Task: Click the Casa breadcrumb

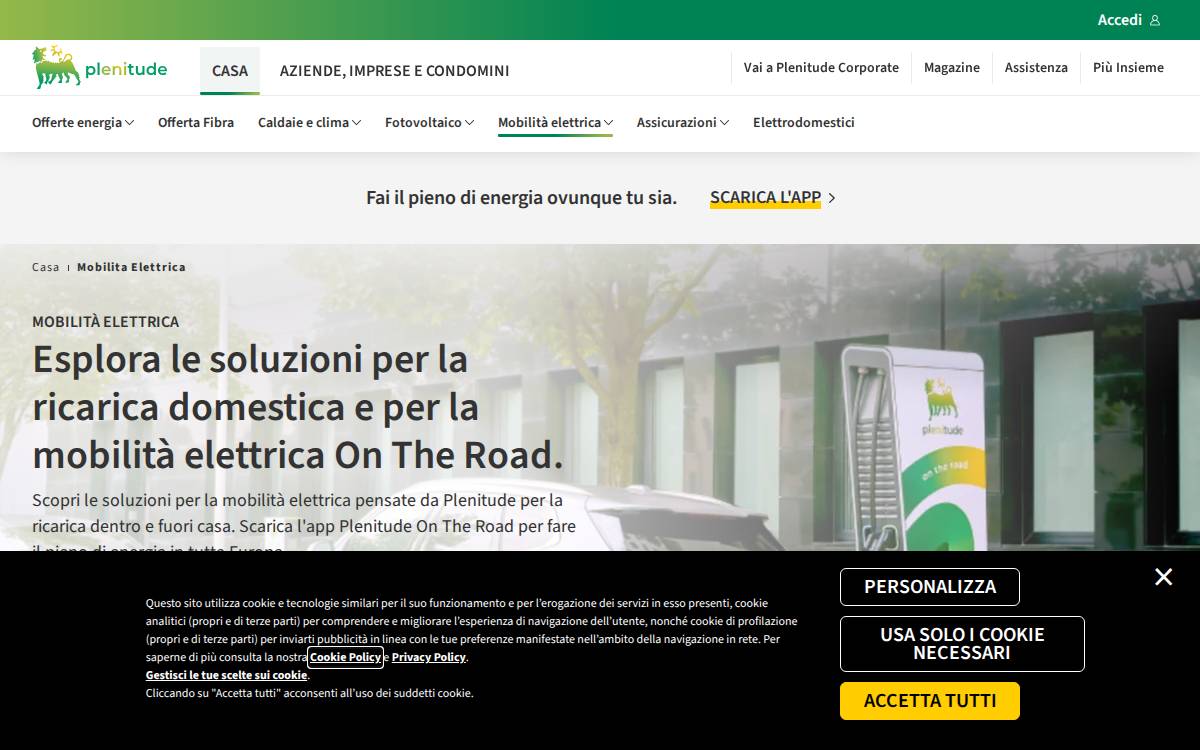Action: [x=46, y=267]
